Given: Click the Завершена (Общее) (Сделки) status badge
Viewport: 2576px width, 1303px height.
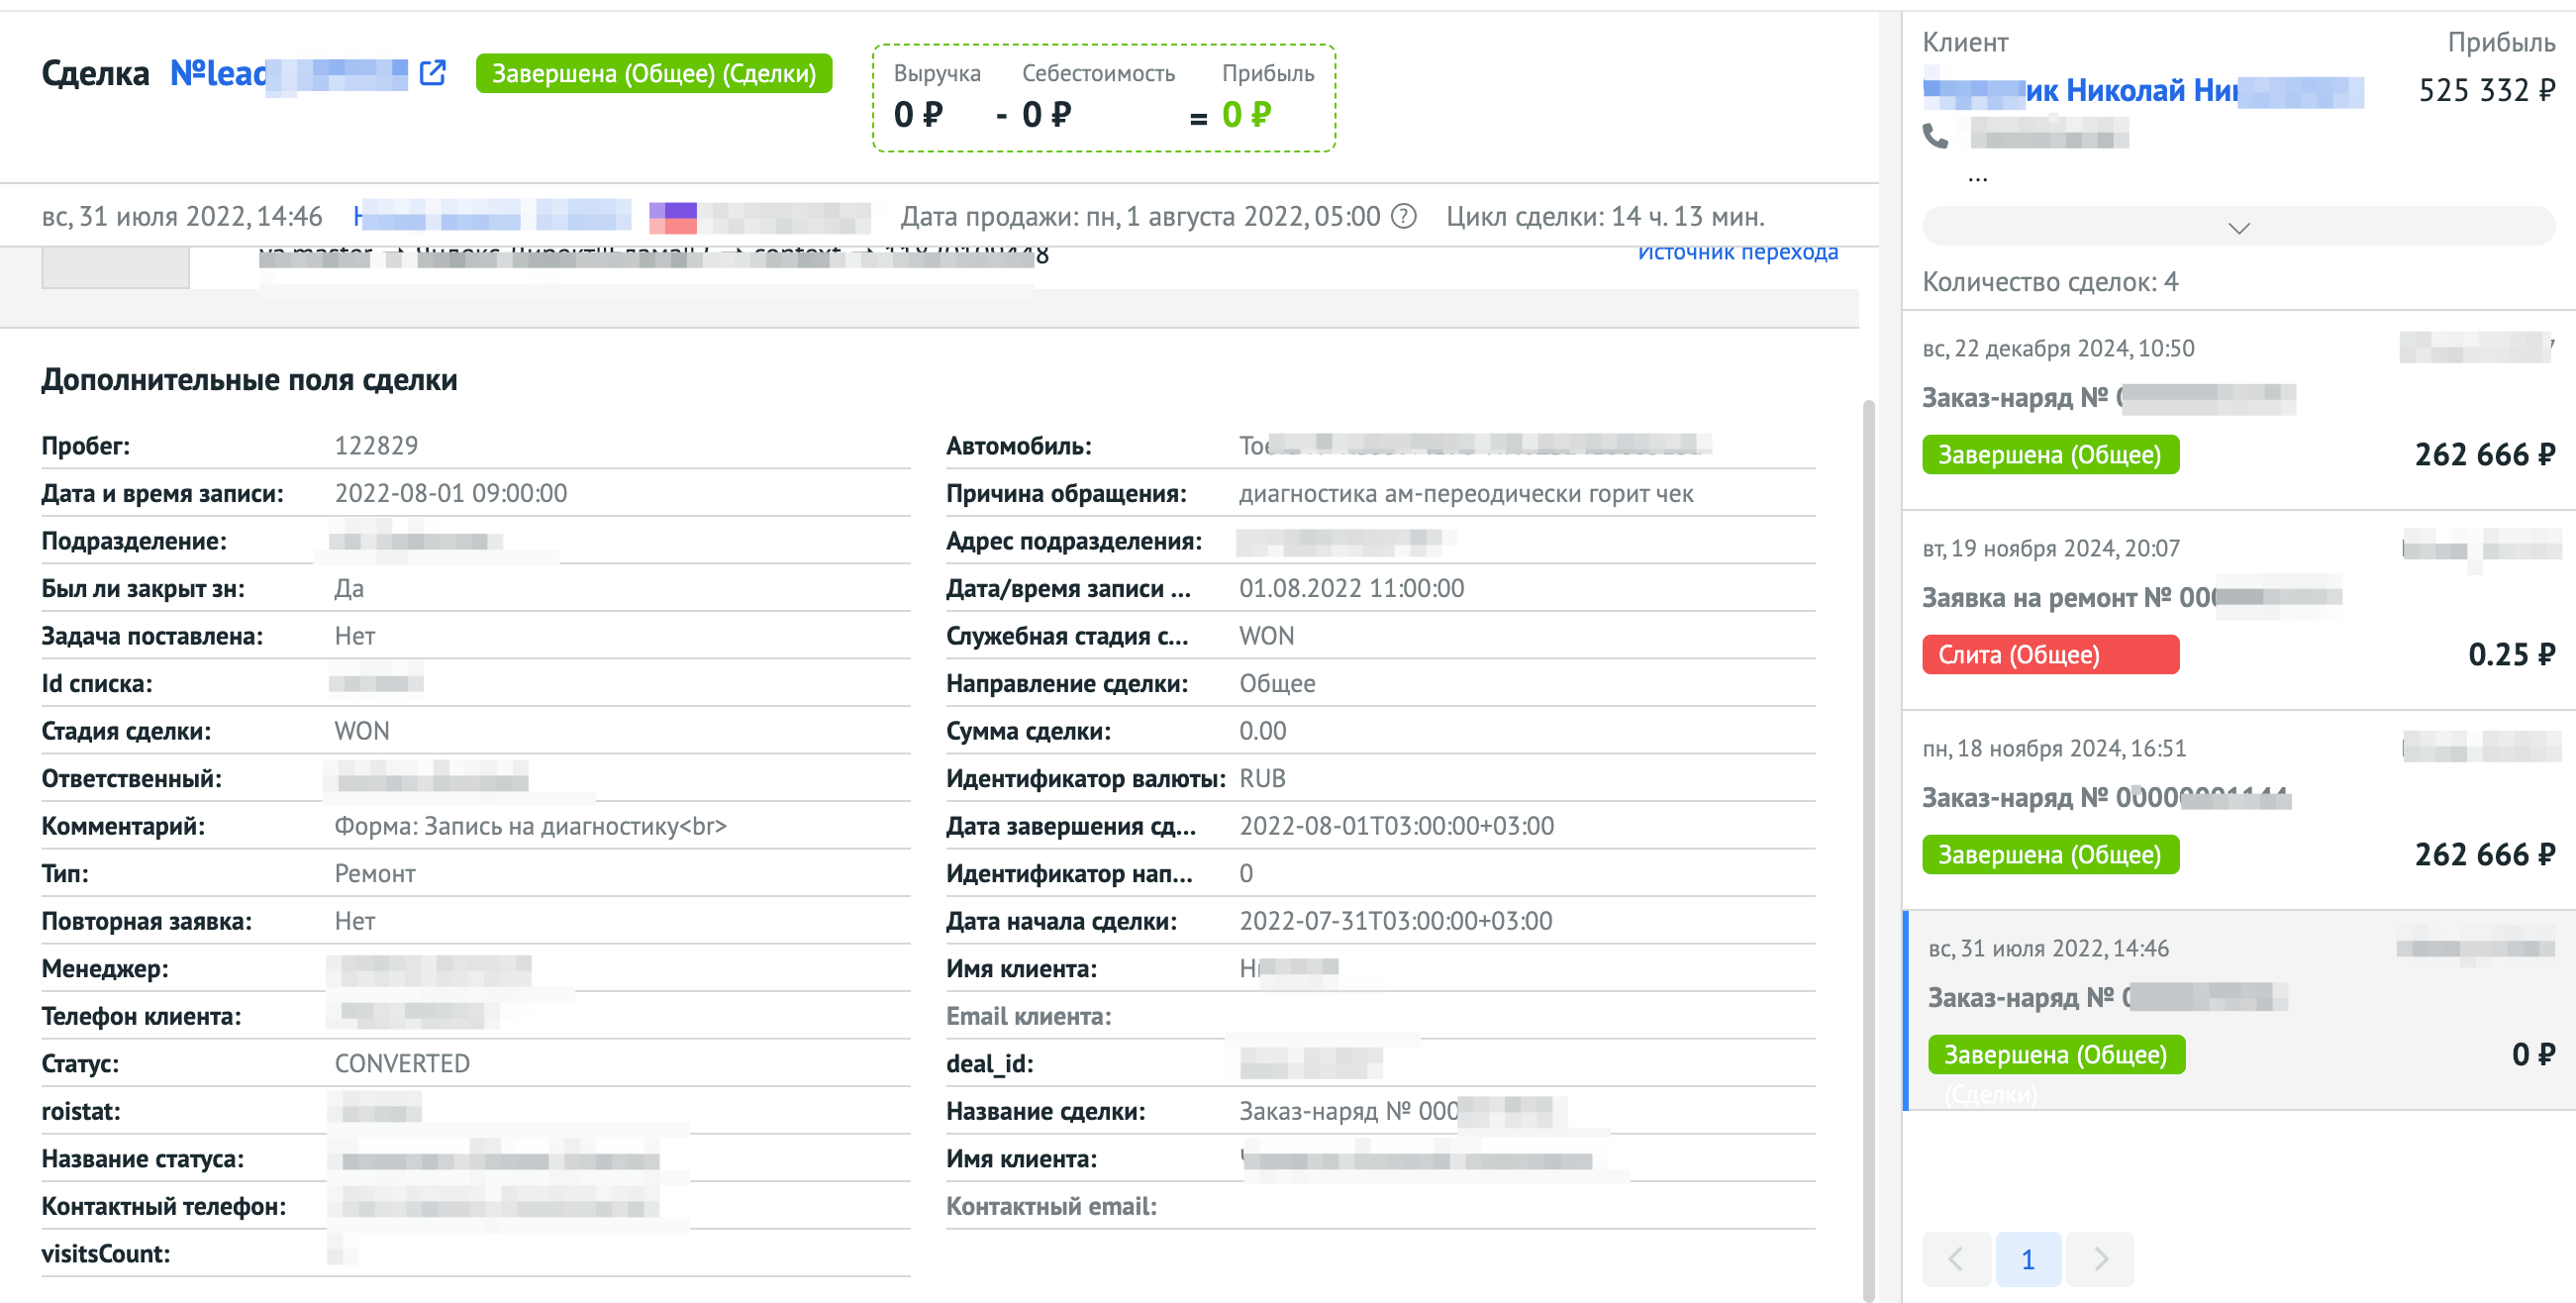Looking at the screenshot, I should [x=653, y=73].
